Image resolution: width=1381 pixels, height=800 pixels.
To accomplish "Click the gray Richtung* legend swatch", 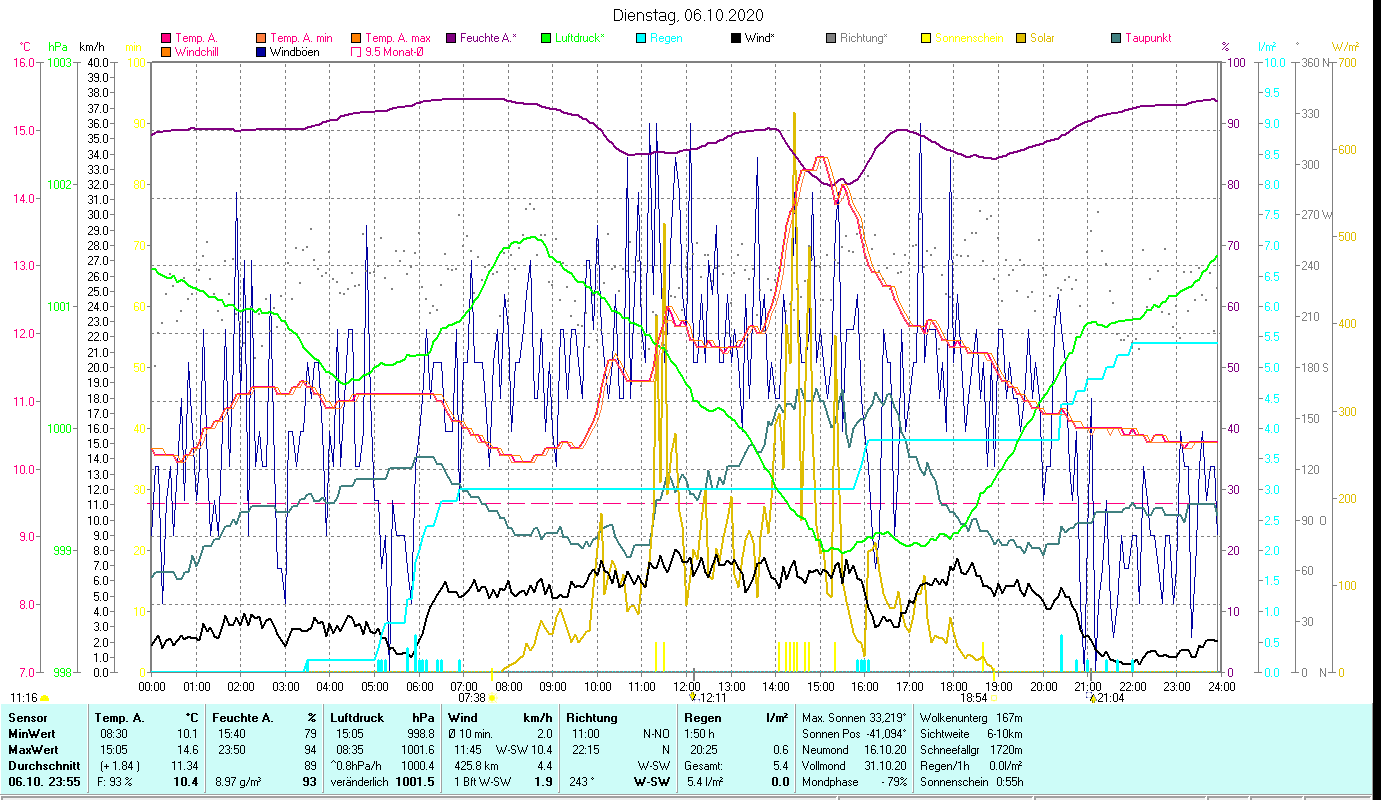I will pyautogui.click(x=831, y=38).
